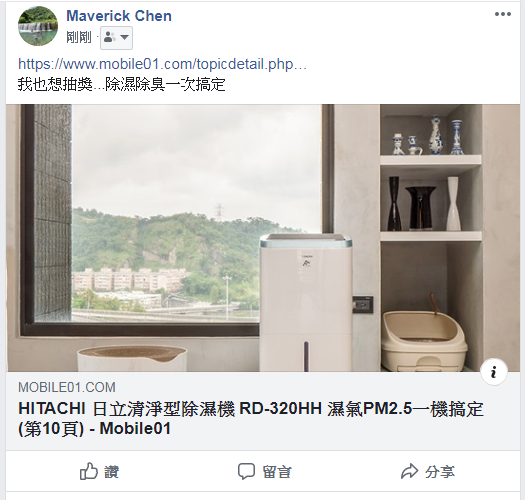This screenshot has width=525, height=500.
Task: Click the thumbs-up Like icon
Action: point(89,471)
